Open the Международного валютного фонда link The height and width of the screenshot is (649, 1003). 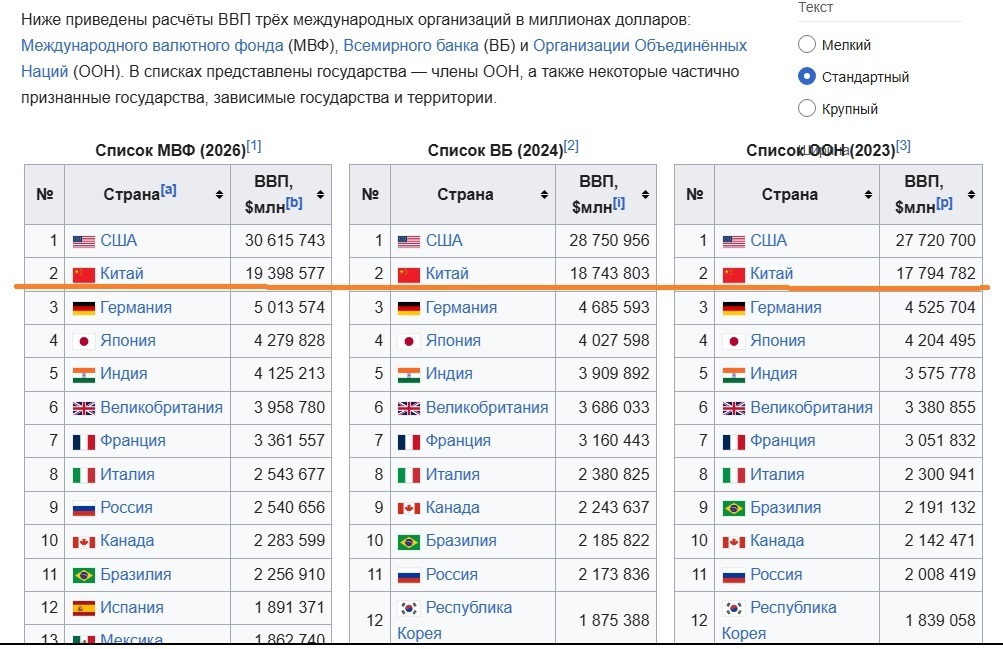pos(152,45)
